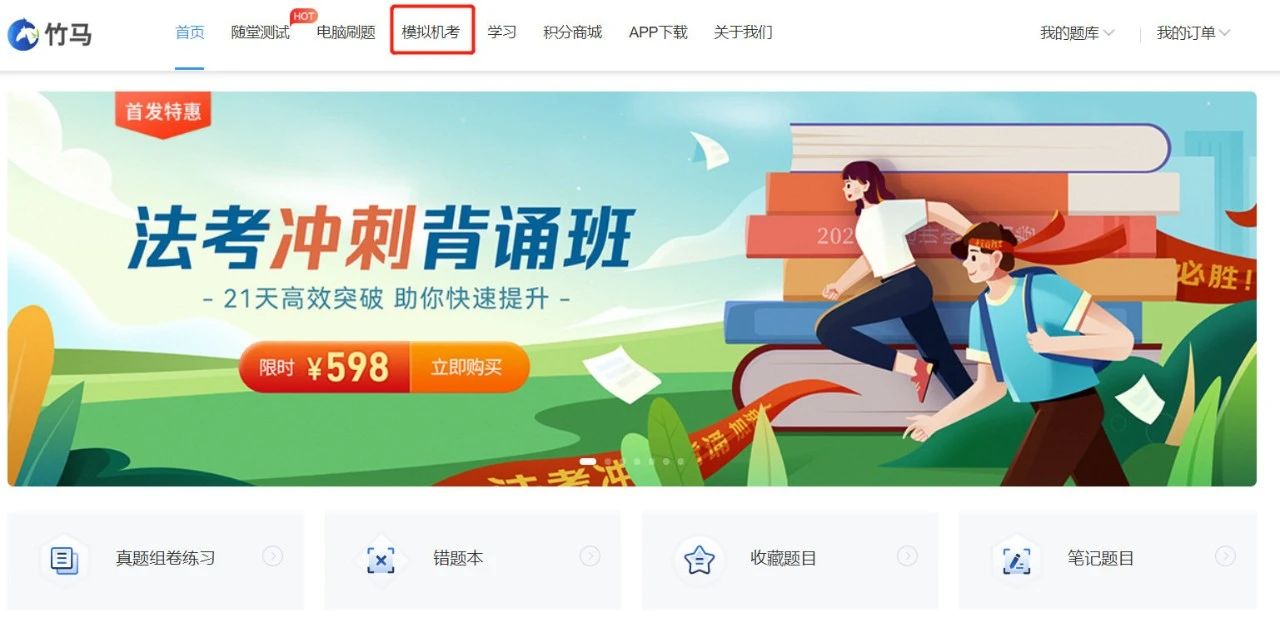1280x637 pixels.
Task: Open the 收藏题目 star icon
Action: pyautogui.click(x=699, y=559)
